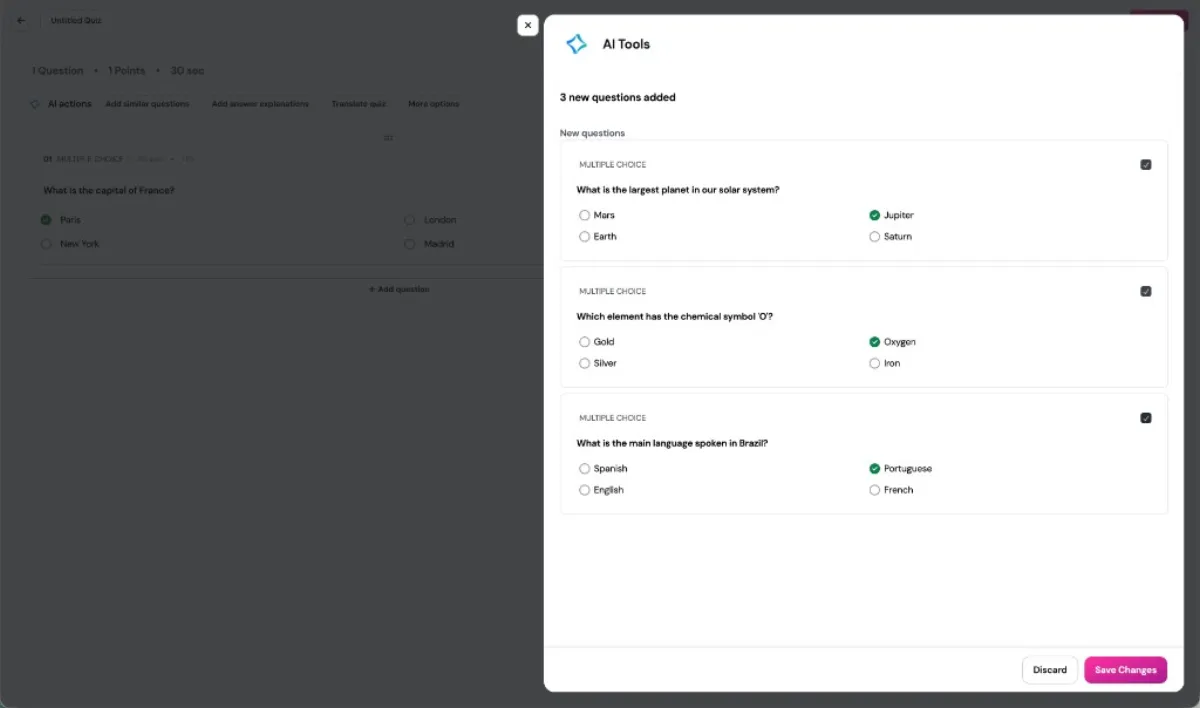Uncheck the largest planet question
1200x708 pixels.
pos(1146,164)
